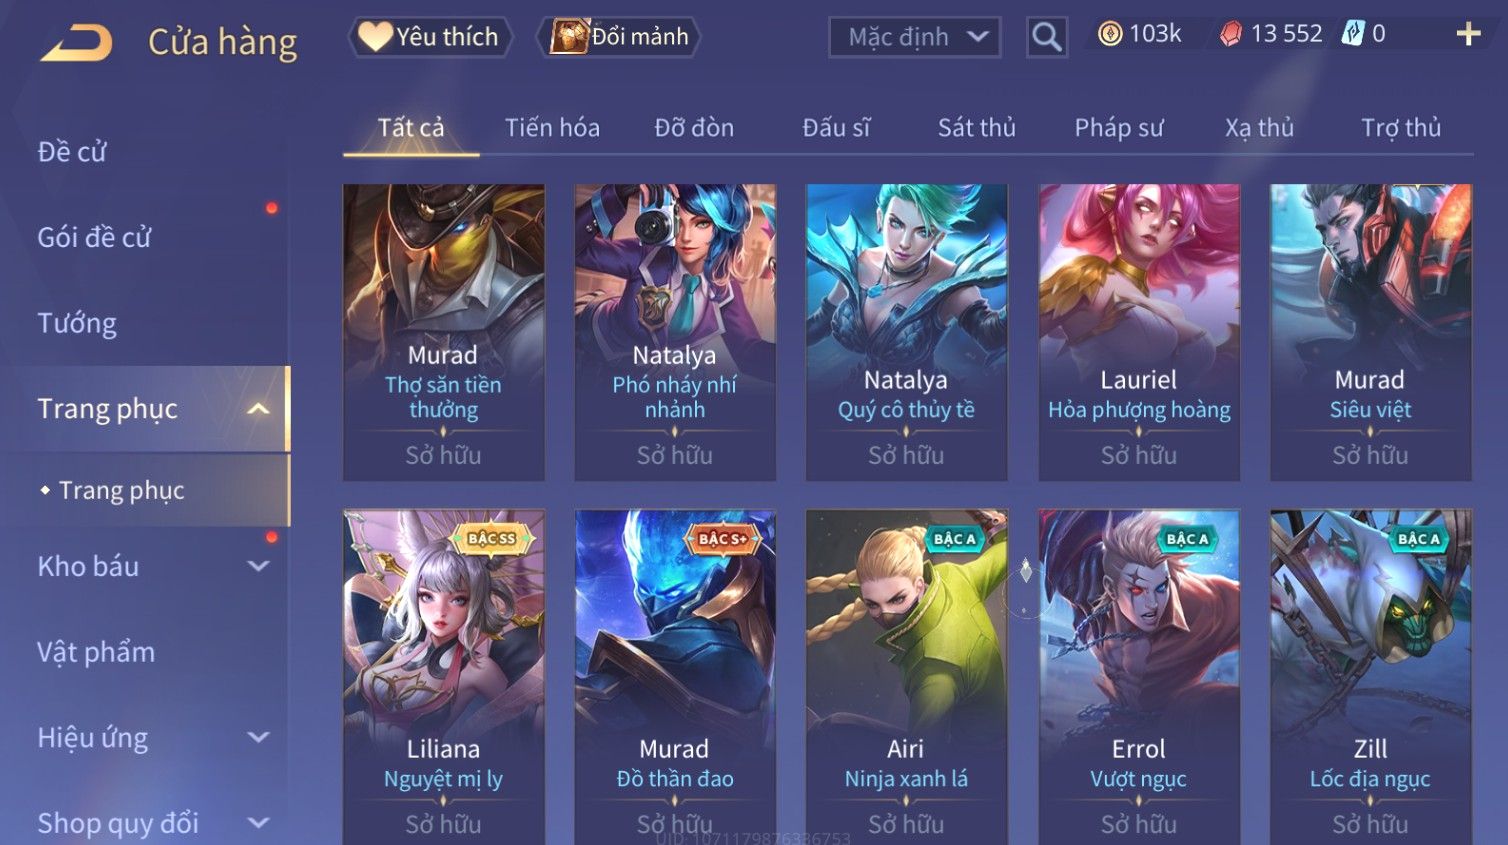Select the Sát thủ tab

point(976,128)
